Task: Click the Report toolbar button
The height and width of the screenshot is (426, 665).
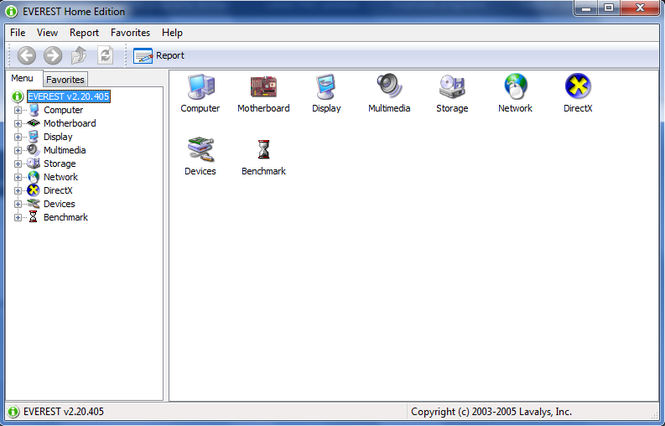Action: 159,56
